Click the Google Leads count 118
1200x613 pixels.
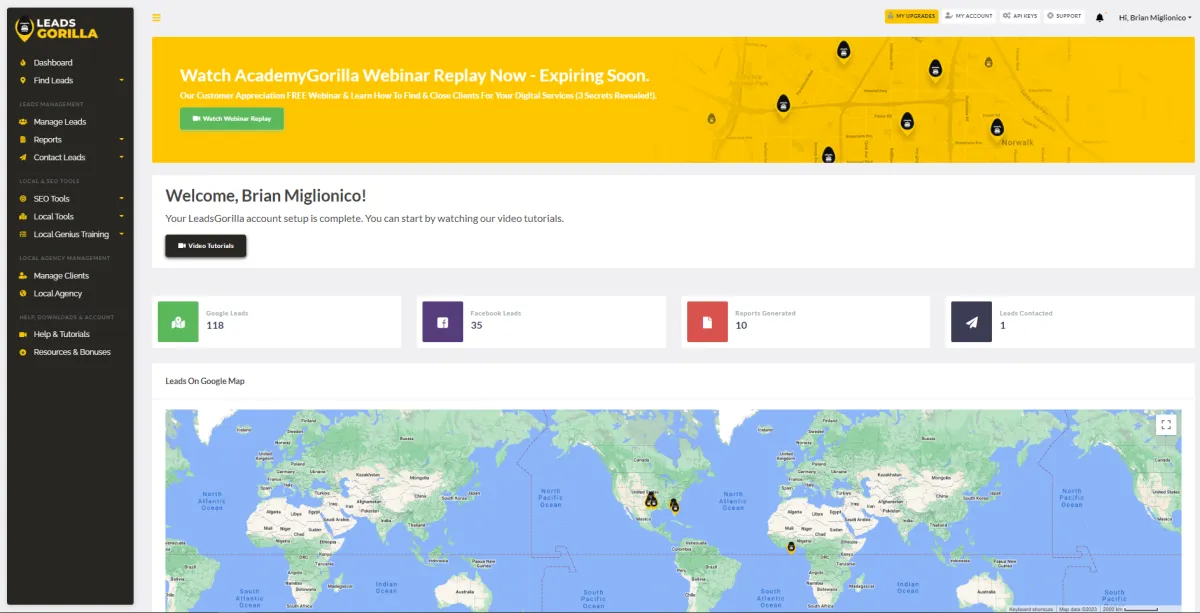click(x=215, y=326)
